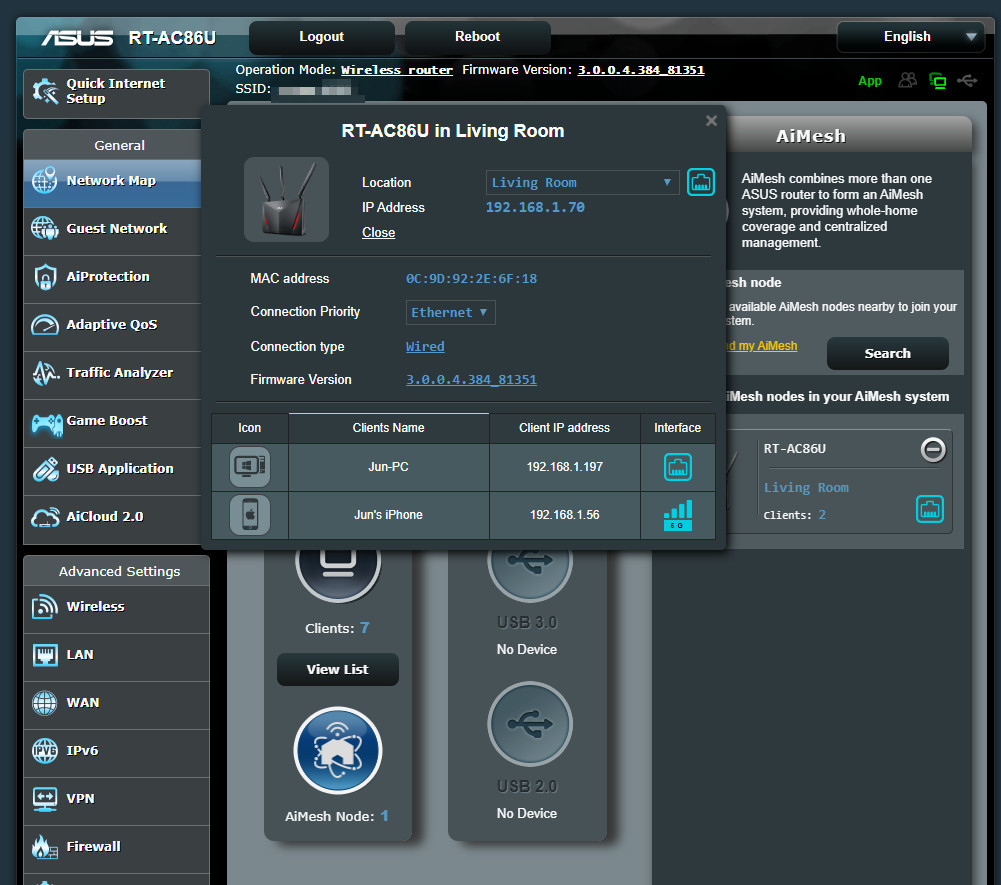Click the View List button
Image resolution: width=1001 pixels, height=885 pixels.
click(338, 670)
